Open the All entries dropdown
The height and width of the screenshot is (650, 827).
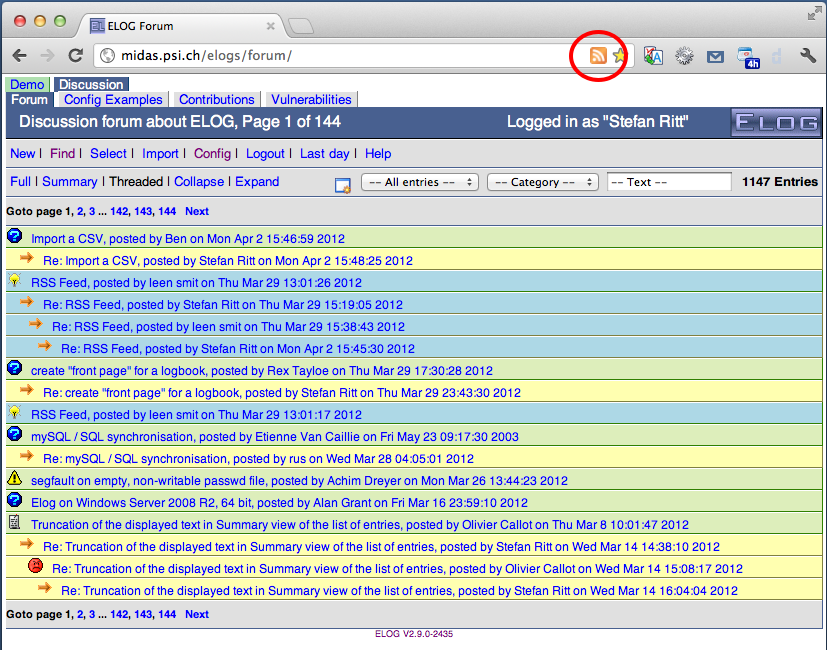(420, 182)
